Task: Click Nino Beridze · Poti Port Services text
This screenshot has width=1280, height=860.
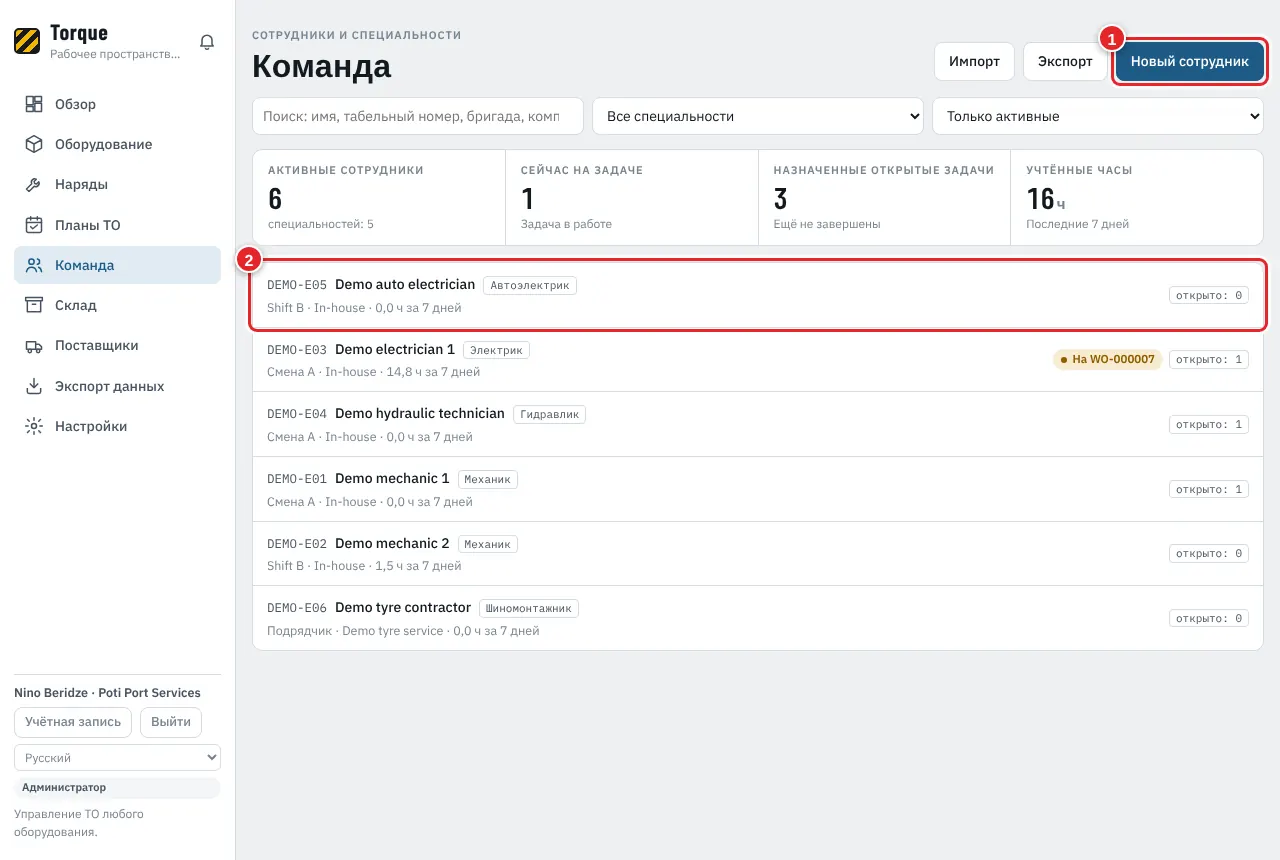Action: [x=107, y=693]
